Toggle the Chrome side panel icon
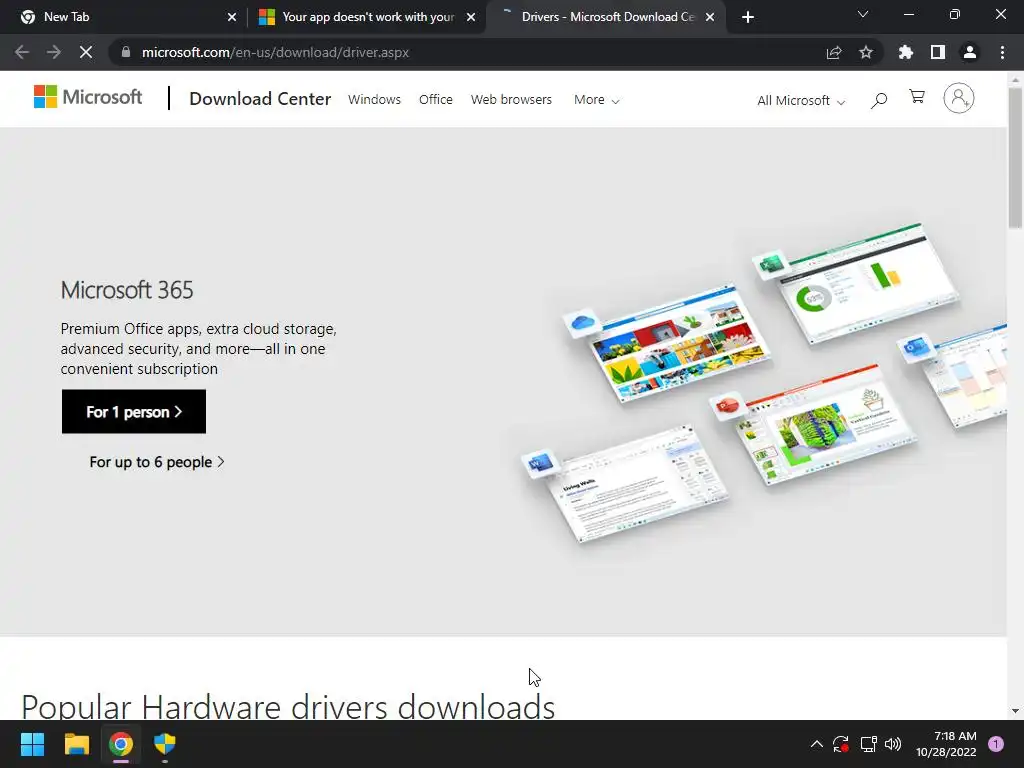This screenshot has width=1024, height=768. (938, 52)
